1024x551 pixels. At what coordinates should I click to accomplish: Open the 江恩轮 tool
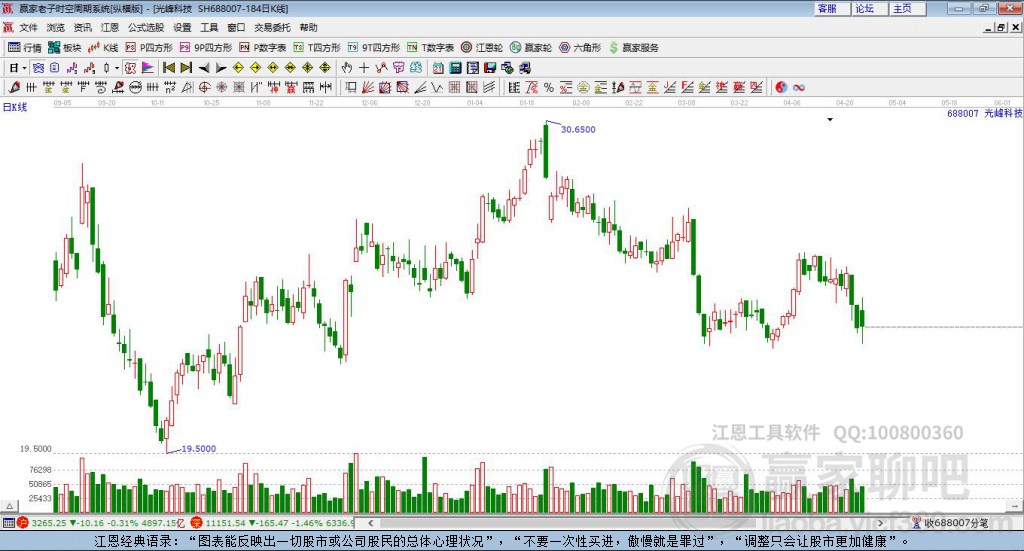482,48
